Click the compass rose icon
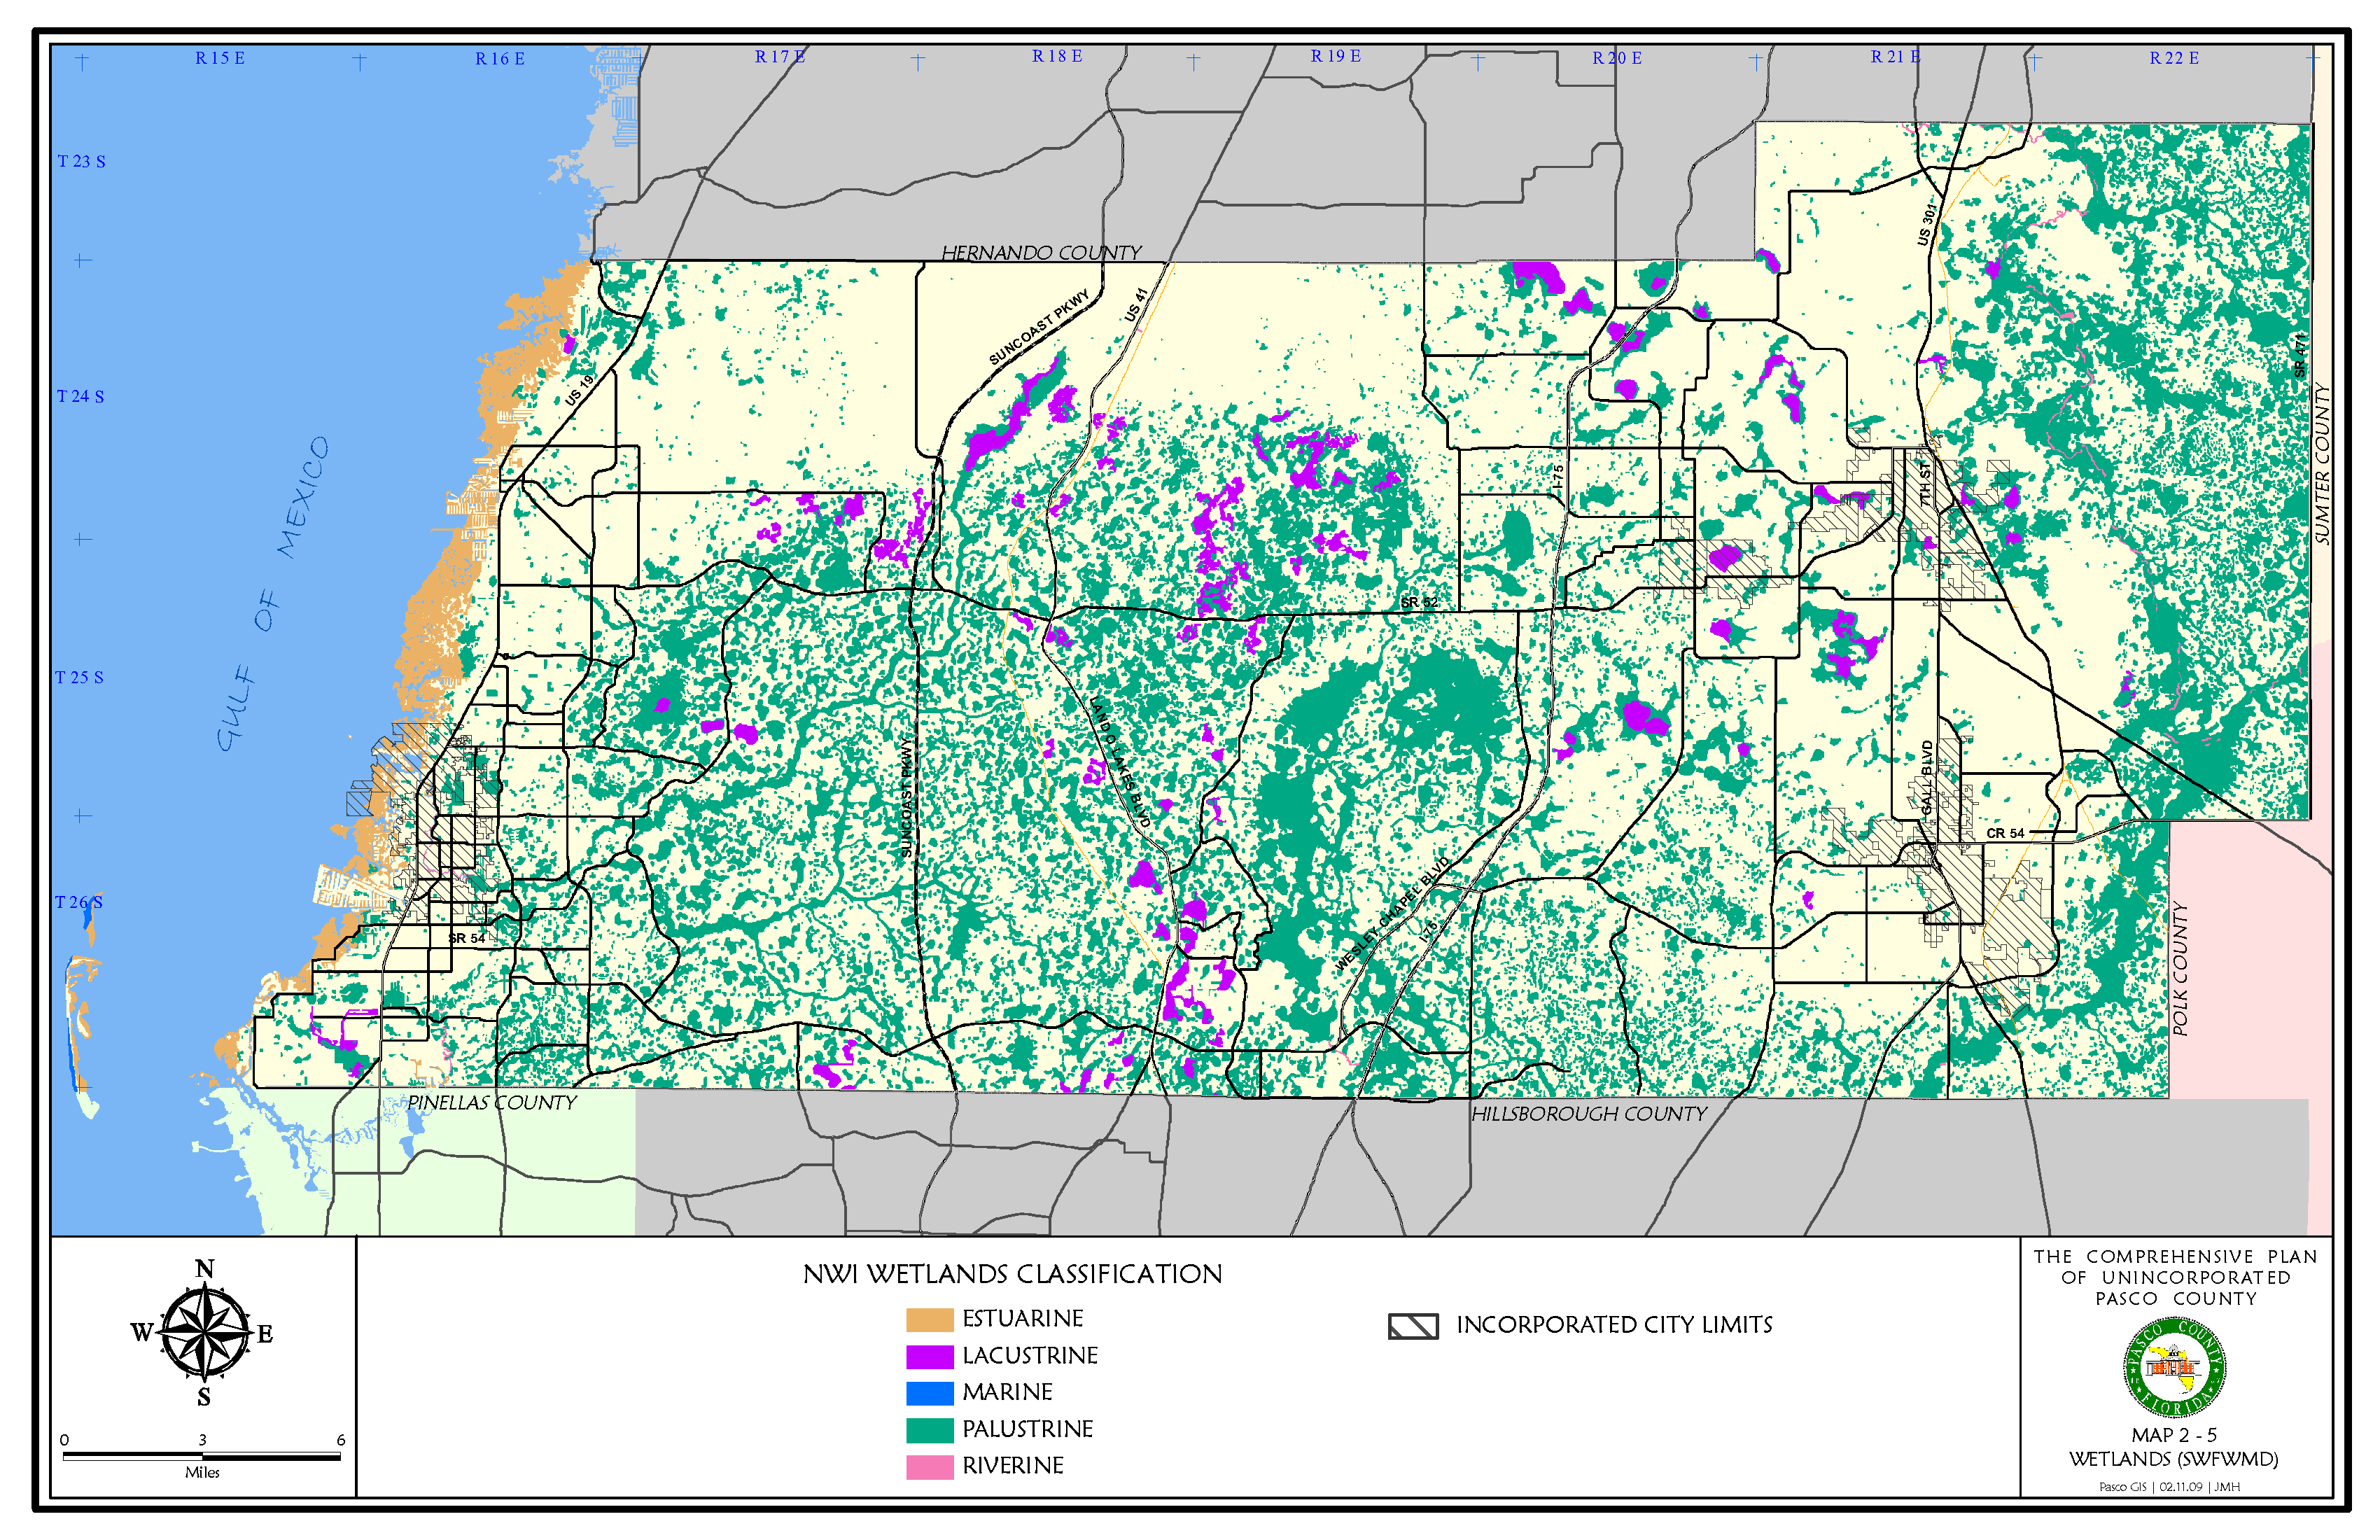2380x1540 pixels. (204, 1332)
